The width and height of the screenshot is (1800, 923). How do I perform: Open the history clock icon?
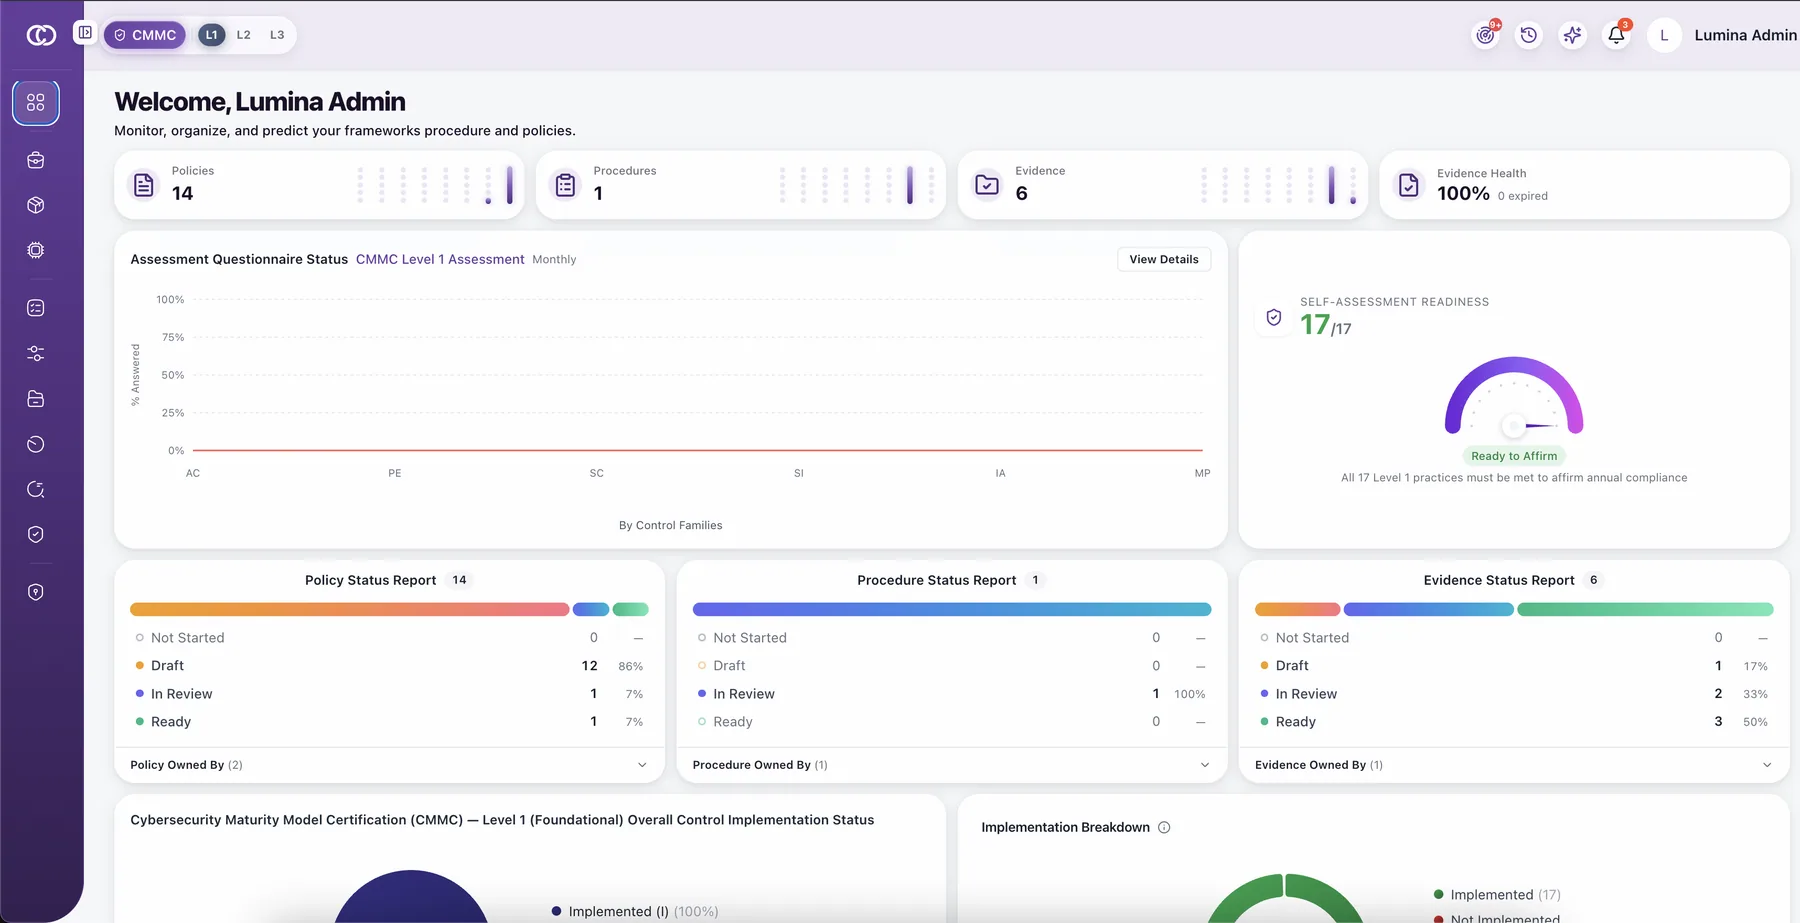pyautogui.click(x=1529, y=35)
